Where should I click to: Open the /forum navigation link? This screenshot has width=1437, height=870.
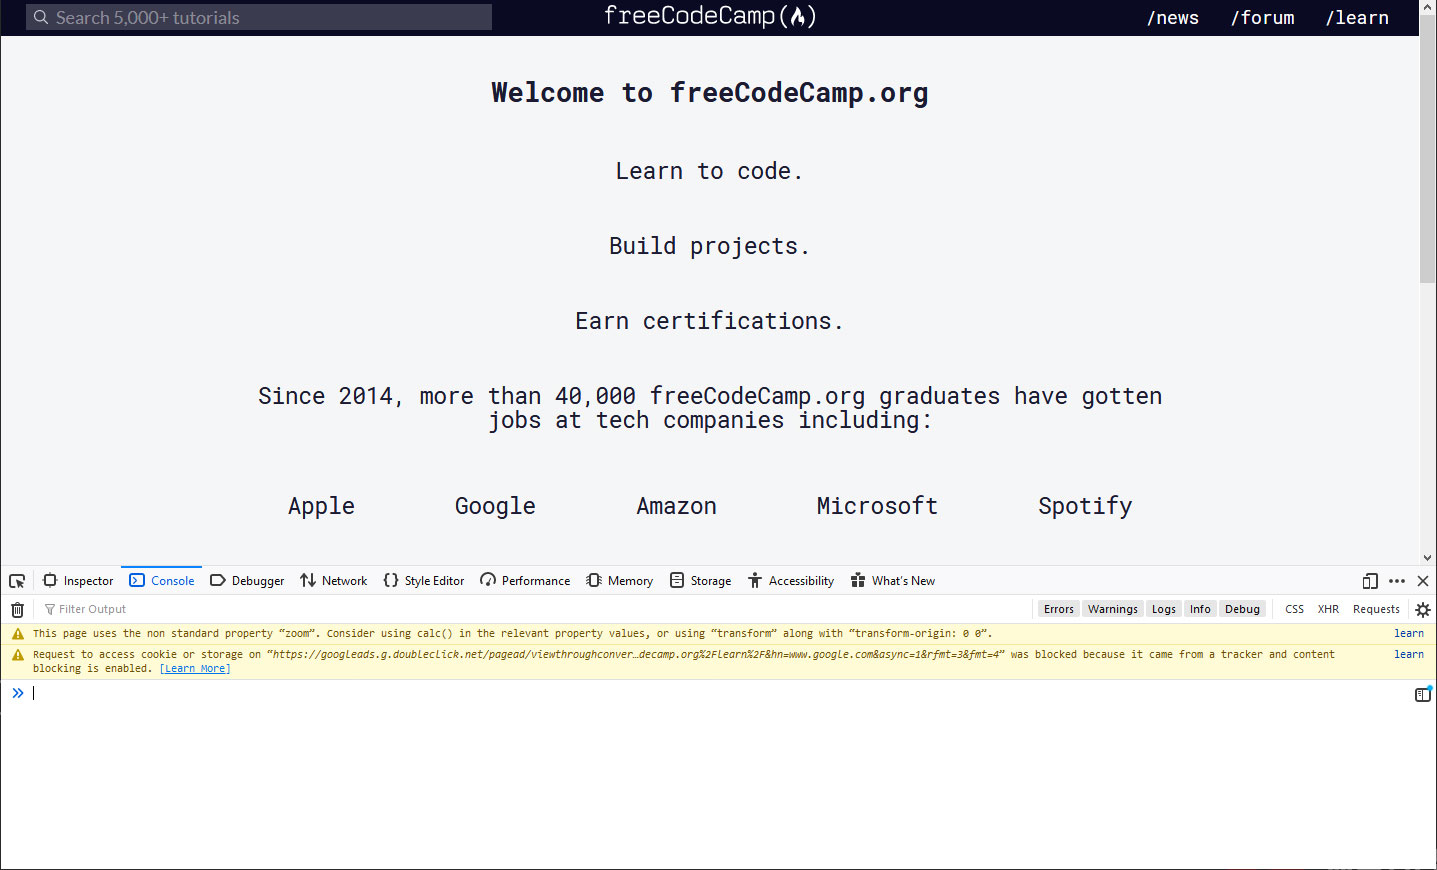(x=1261, y=17)
